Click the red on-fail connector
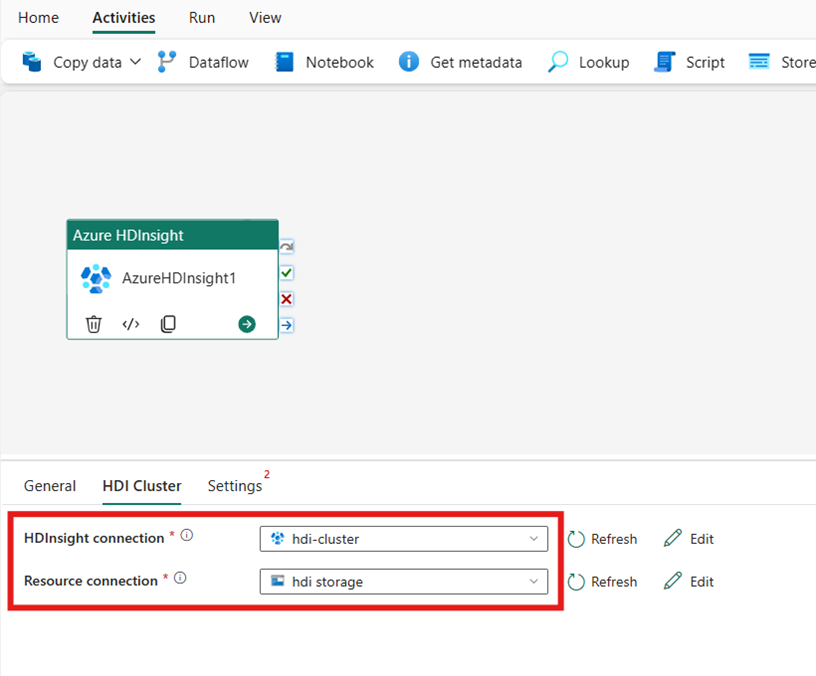Screen dimensions: 816x676 (286, 298)
